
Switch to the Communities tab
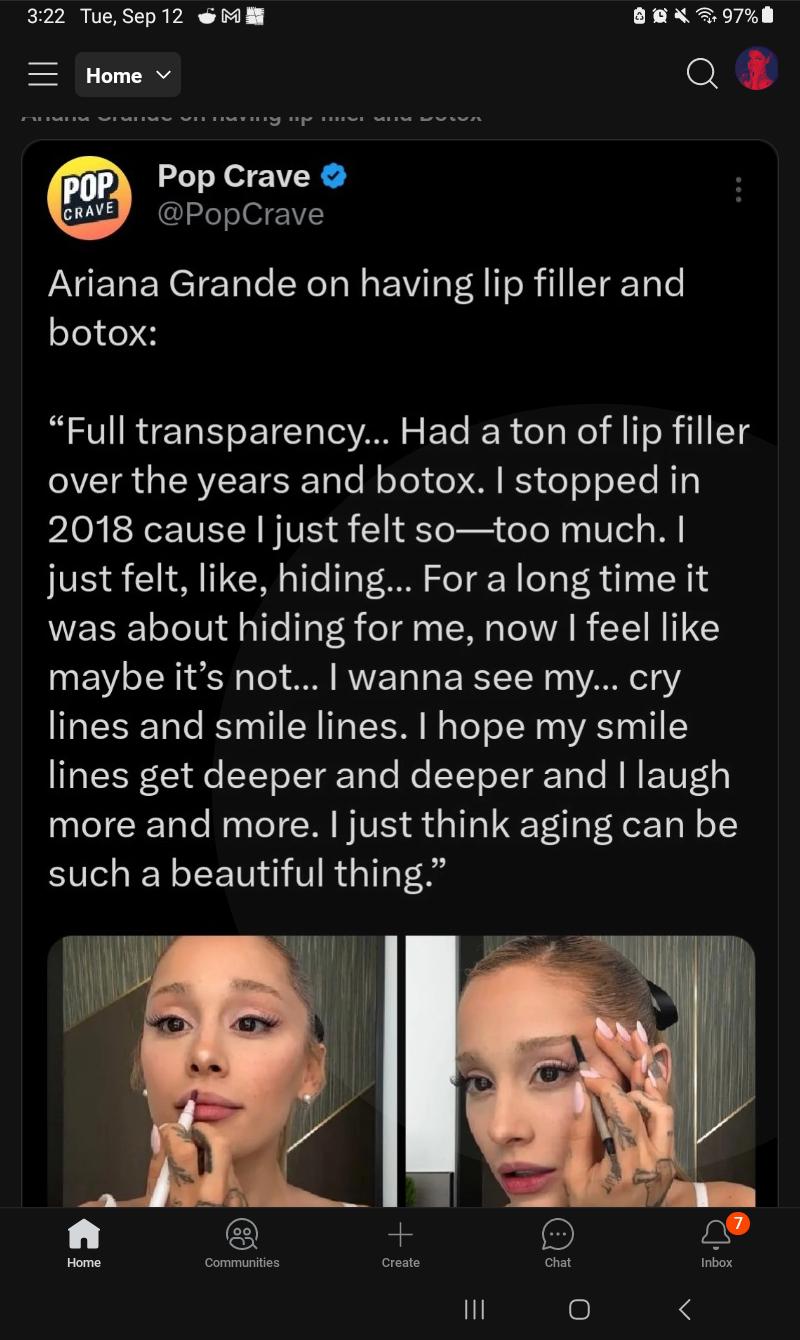tap(242, 1243)
